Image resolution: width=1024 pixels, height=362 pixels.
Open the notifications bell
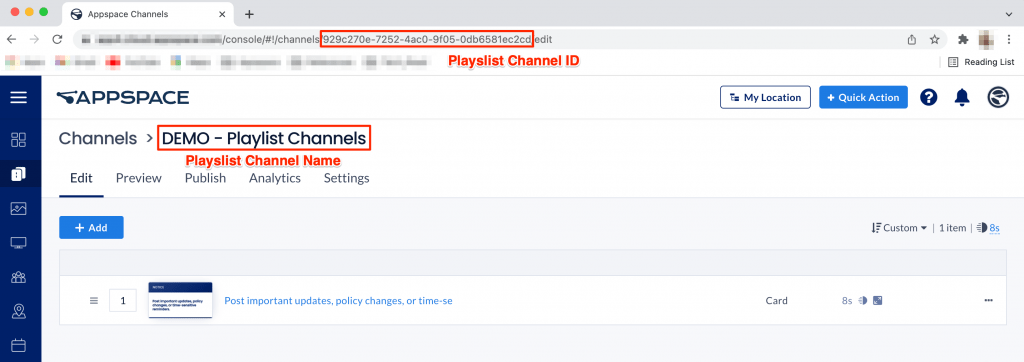coord(962,97)
